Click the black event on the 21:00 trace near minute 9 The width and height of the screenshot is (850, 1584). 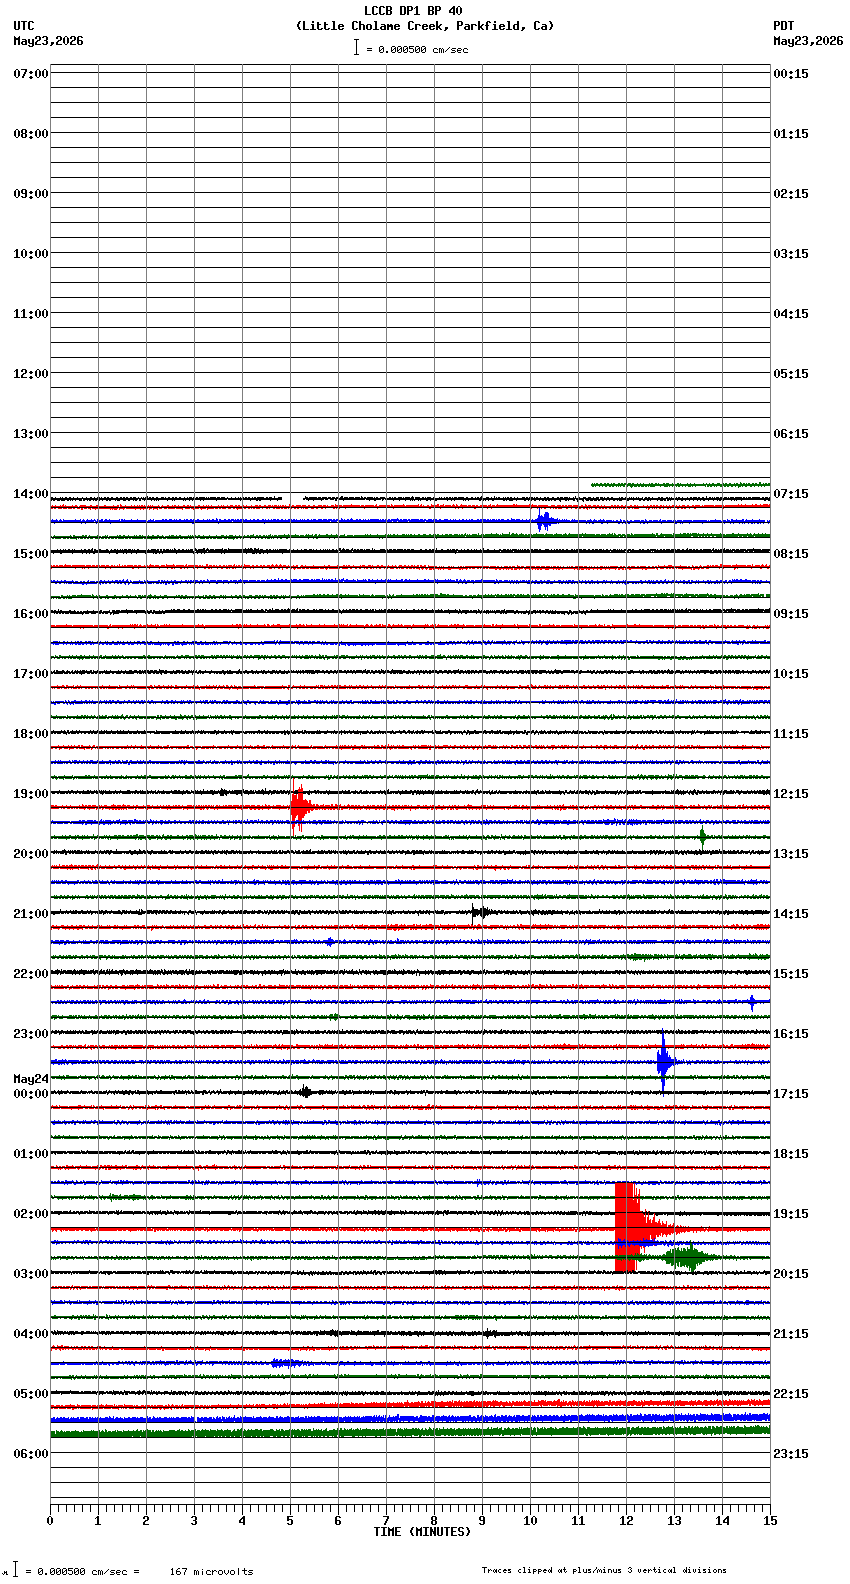[480, 912]
